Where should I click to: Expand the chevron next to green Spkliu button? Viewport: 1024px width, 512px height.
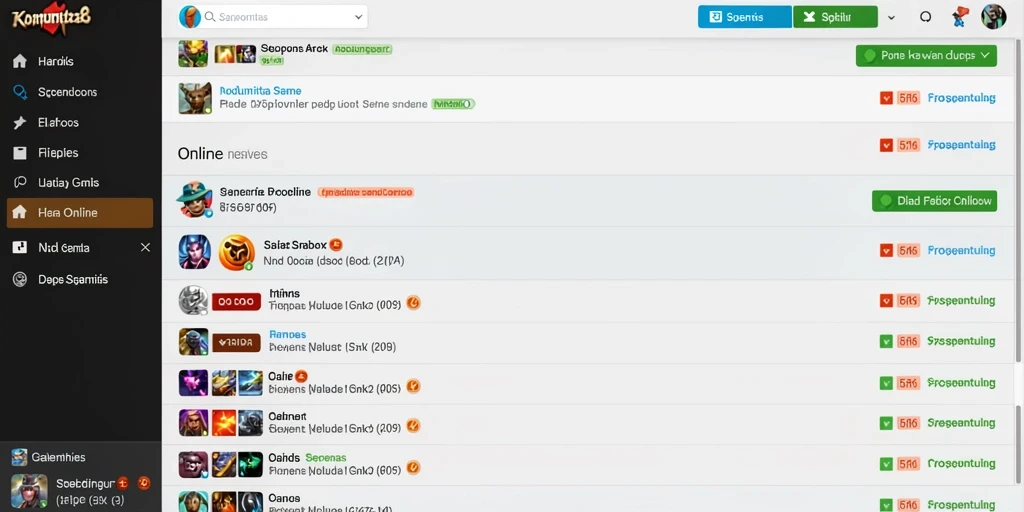point(891,18)
